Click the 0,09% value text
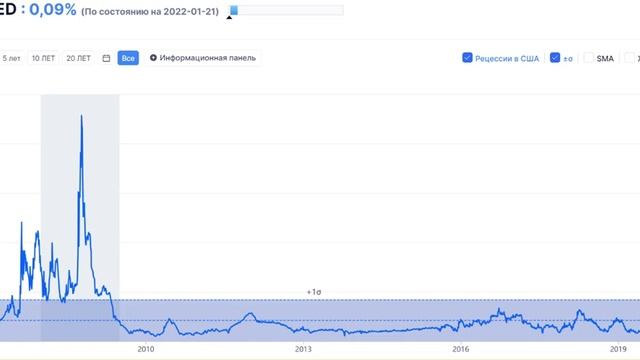Screen dimensions: 640x360 tap(53, 9)
